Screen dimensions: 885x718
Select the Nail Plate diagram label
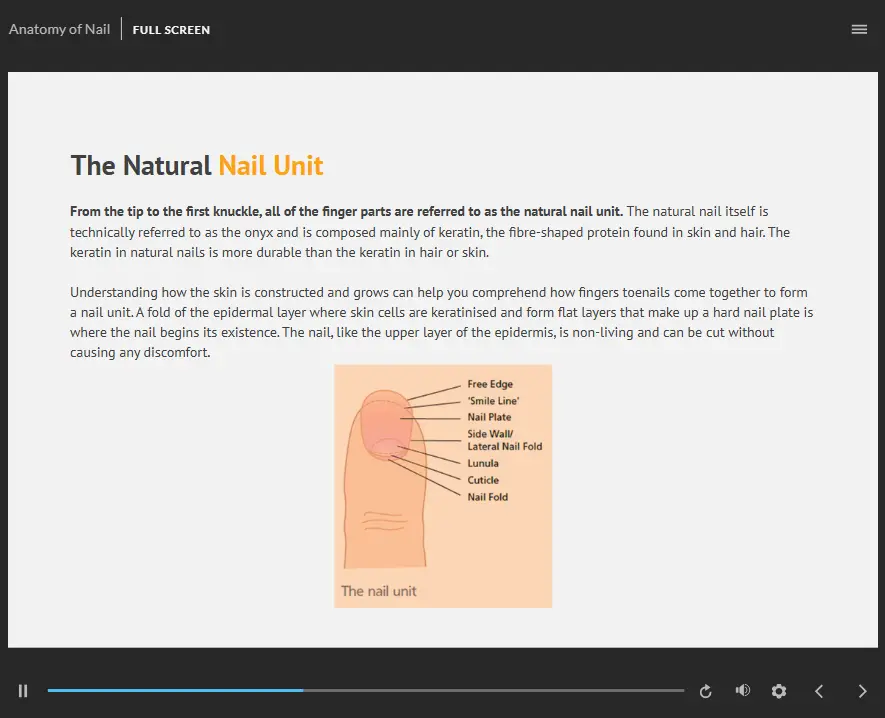489,417
